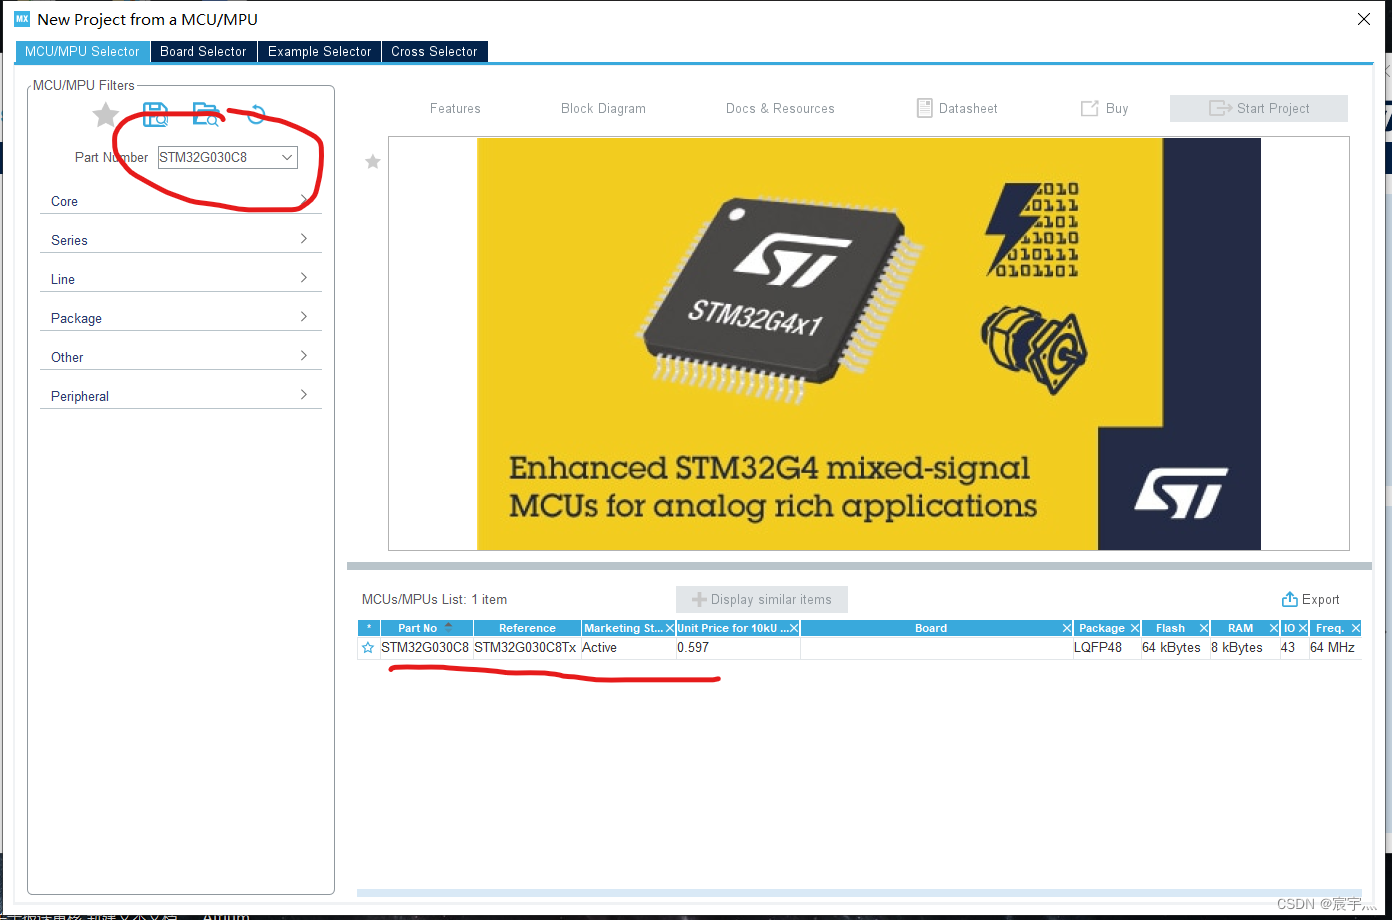
Task: Click the load search folder icon
Action: [206, 114]
